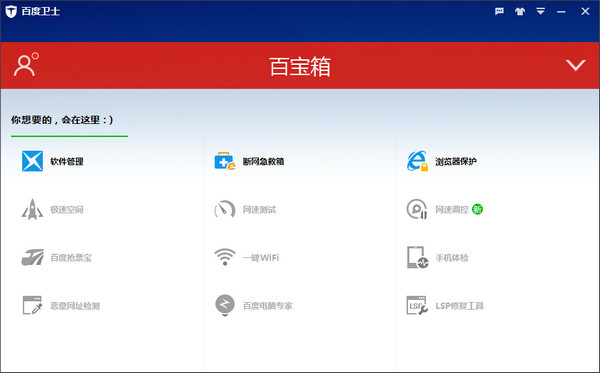This screenshot has height=373, width=600.
Task: Collapse the 百宝箱 panel with the chevron
Action: pos(576,65)
